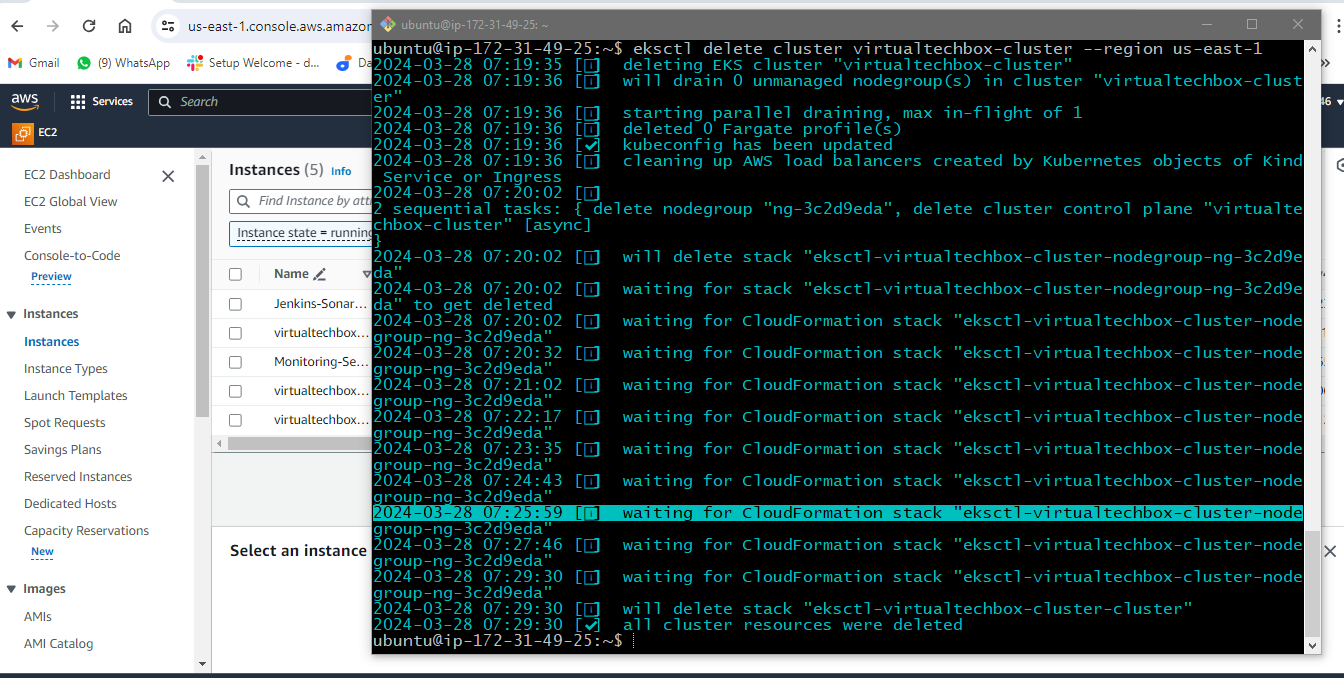This screenshot has width=1344, height=678.
Task: Open the Gmail bookmark
Action: click(34, 63)
